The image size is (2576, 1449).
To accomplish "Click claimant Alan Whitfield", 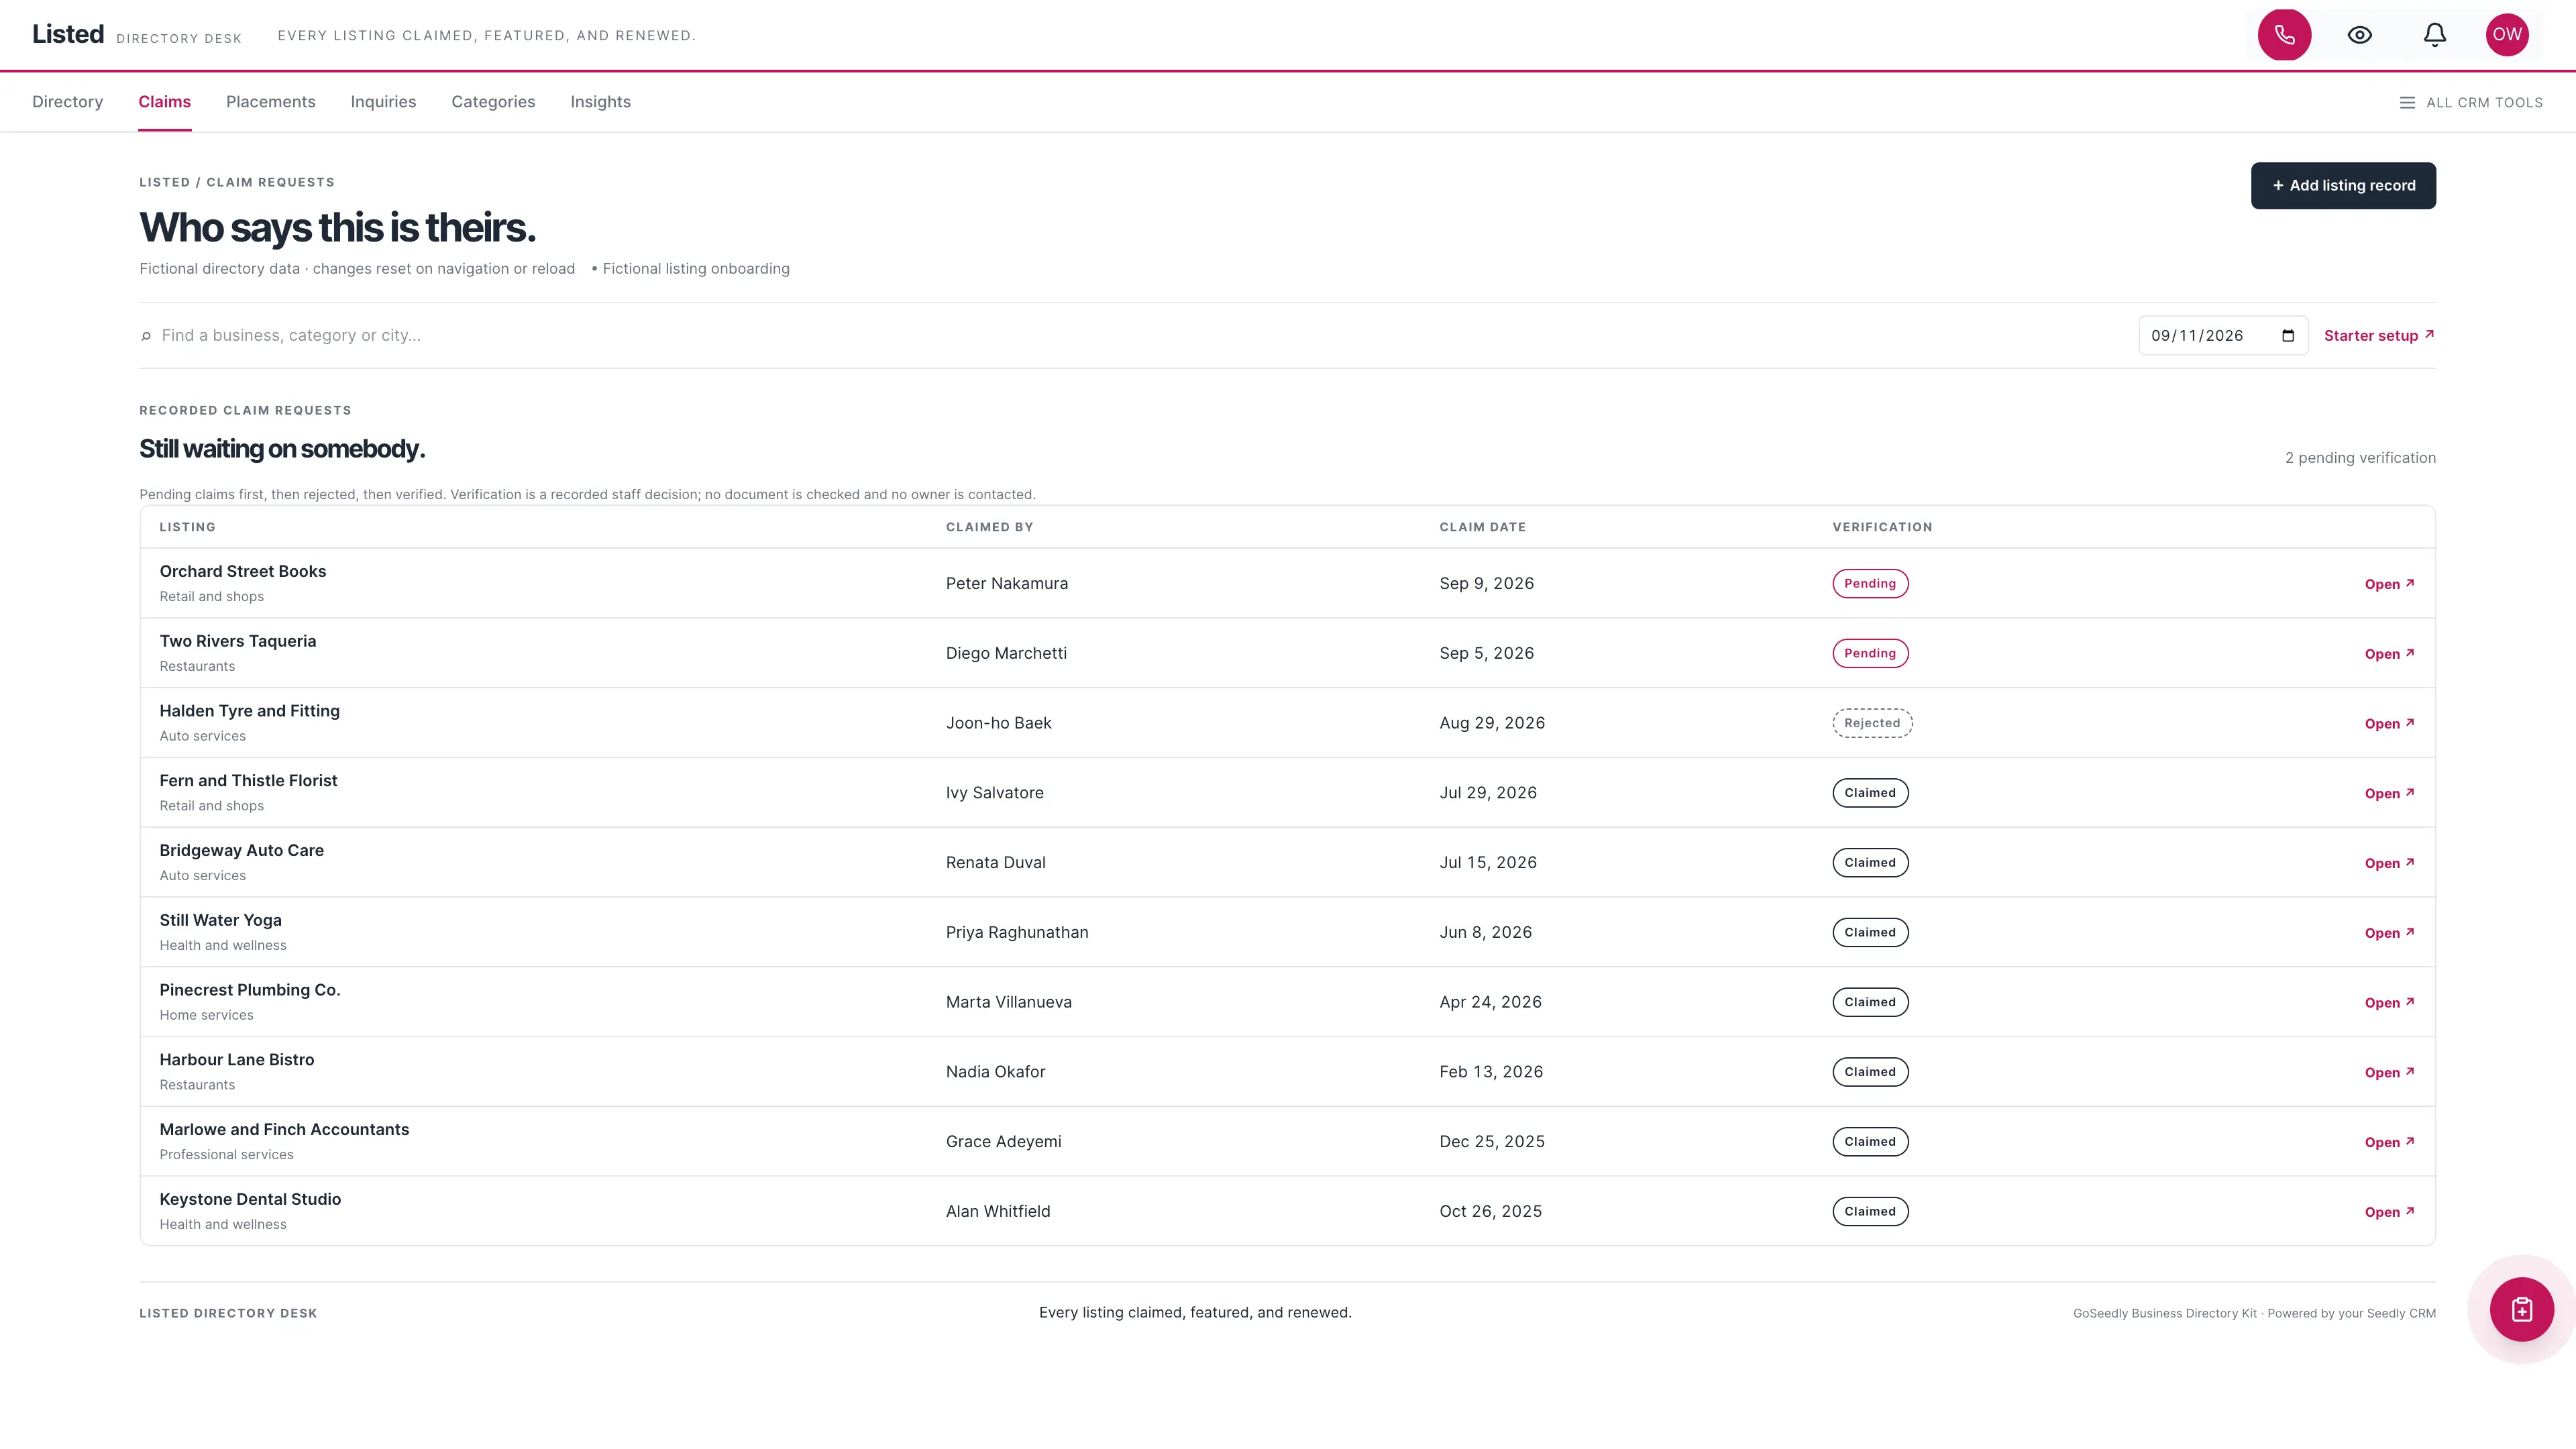I will point(998,1211).
